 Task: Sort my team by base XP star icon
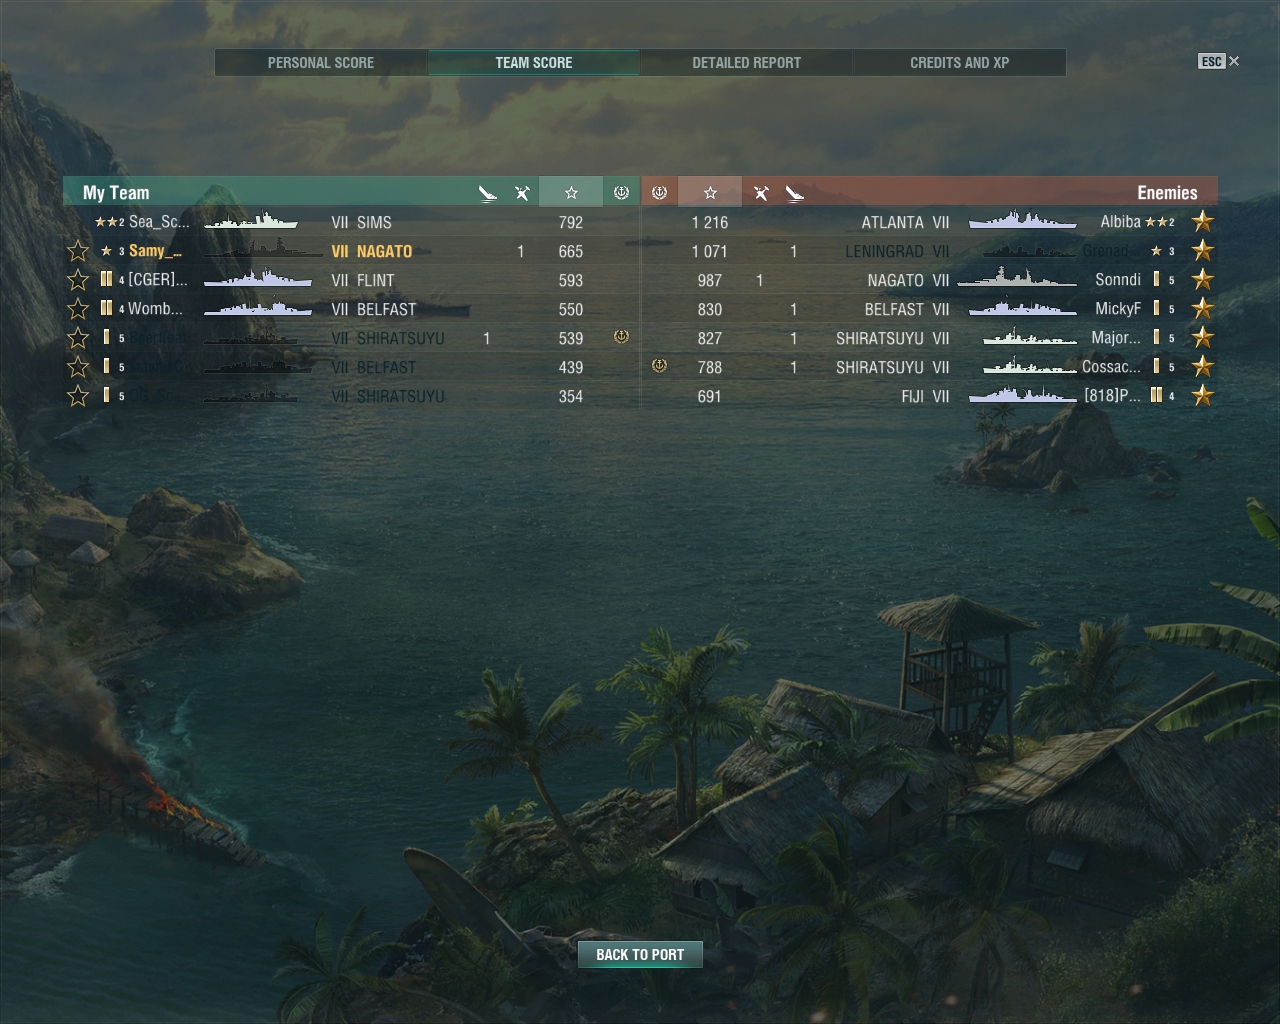pos(571,193)
